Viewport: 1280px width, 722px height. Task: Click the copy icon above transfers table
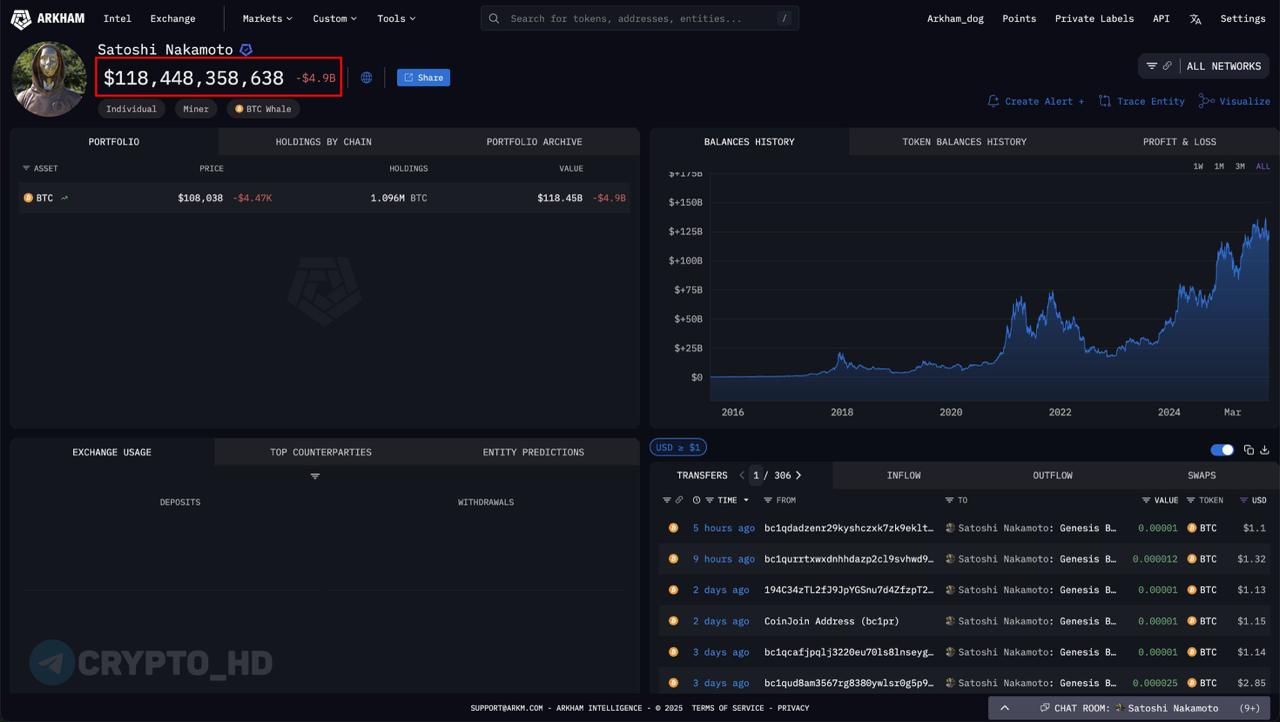click(1248, 450)
